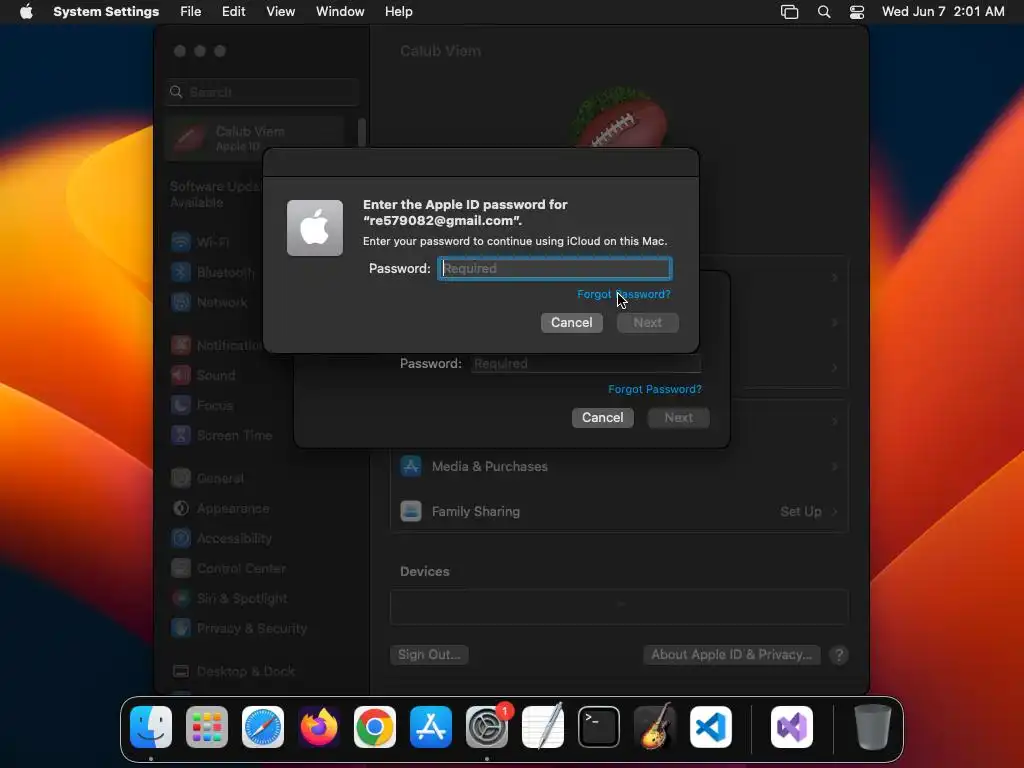Open the Help menu
This screenshot has height=768, width=1024.
[398, 12]
